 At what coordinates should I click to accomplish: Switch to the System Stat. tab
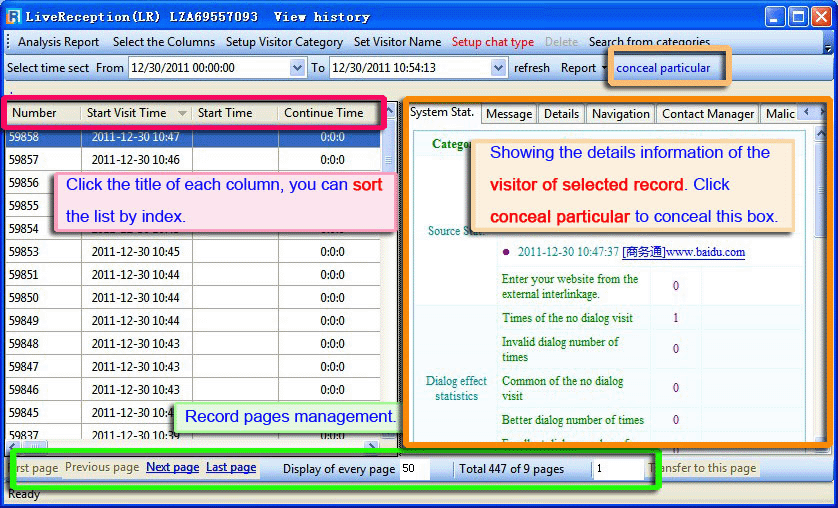441,112
